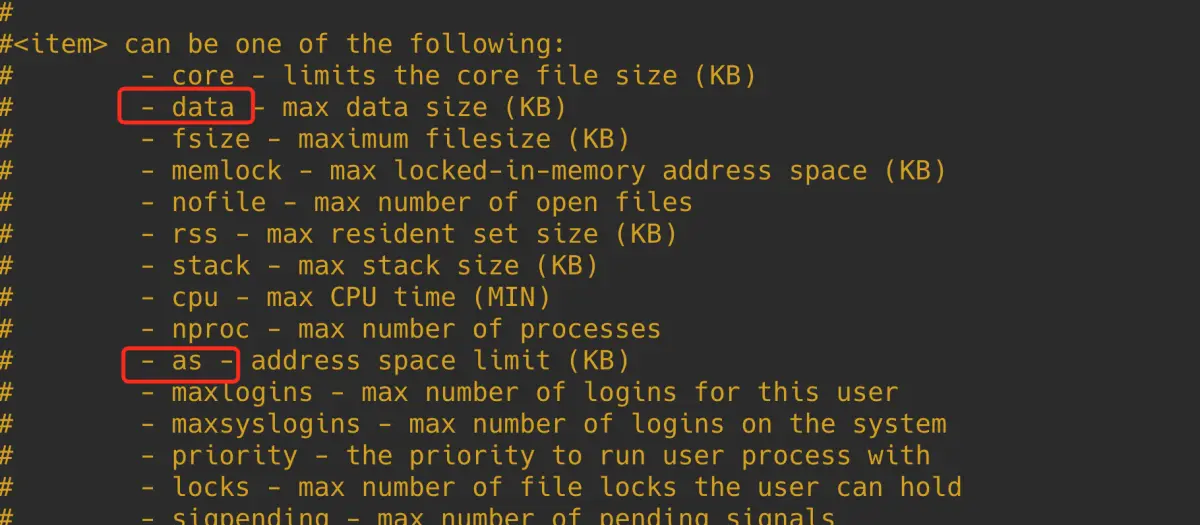Click the 'cpu' item name
Image resolution: width=1200 pixels, height=525 pixels.
coord(195,298)
